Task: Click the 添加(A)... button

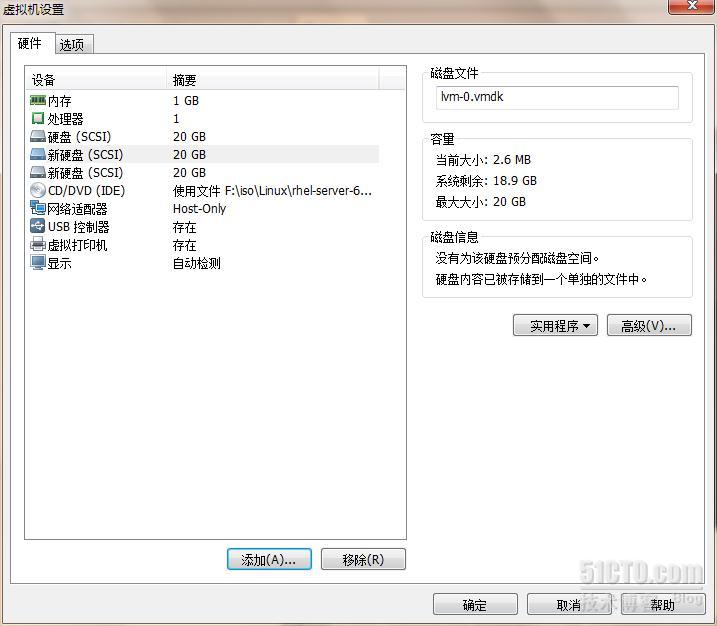Action: pos(269,559)
